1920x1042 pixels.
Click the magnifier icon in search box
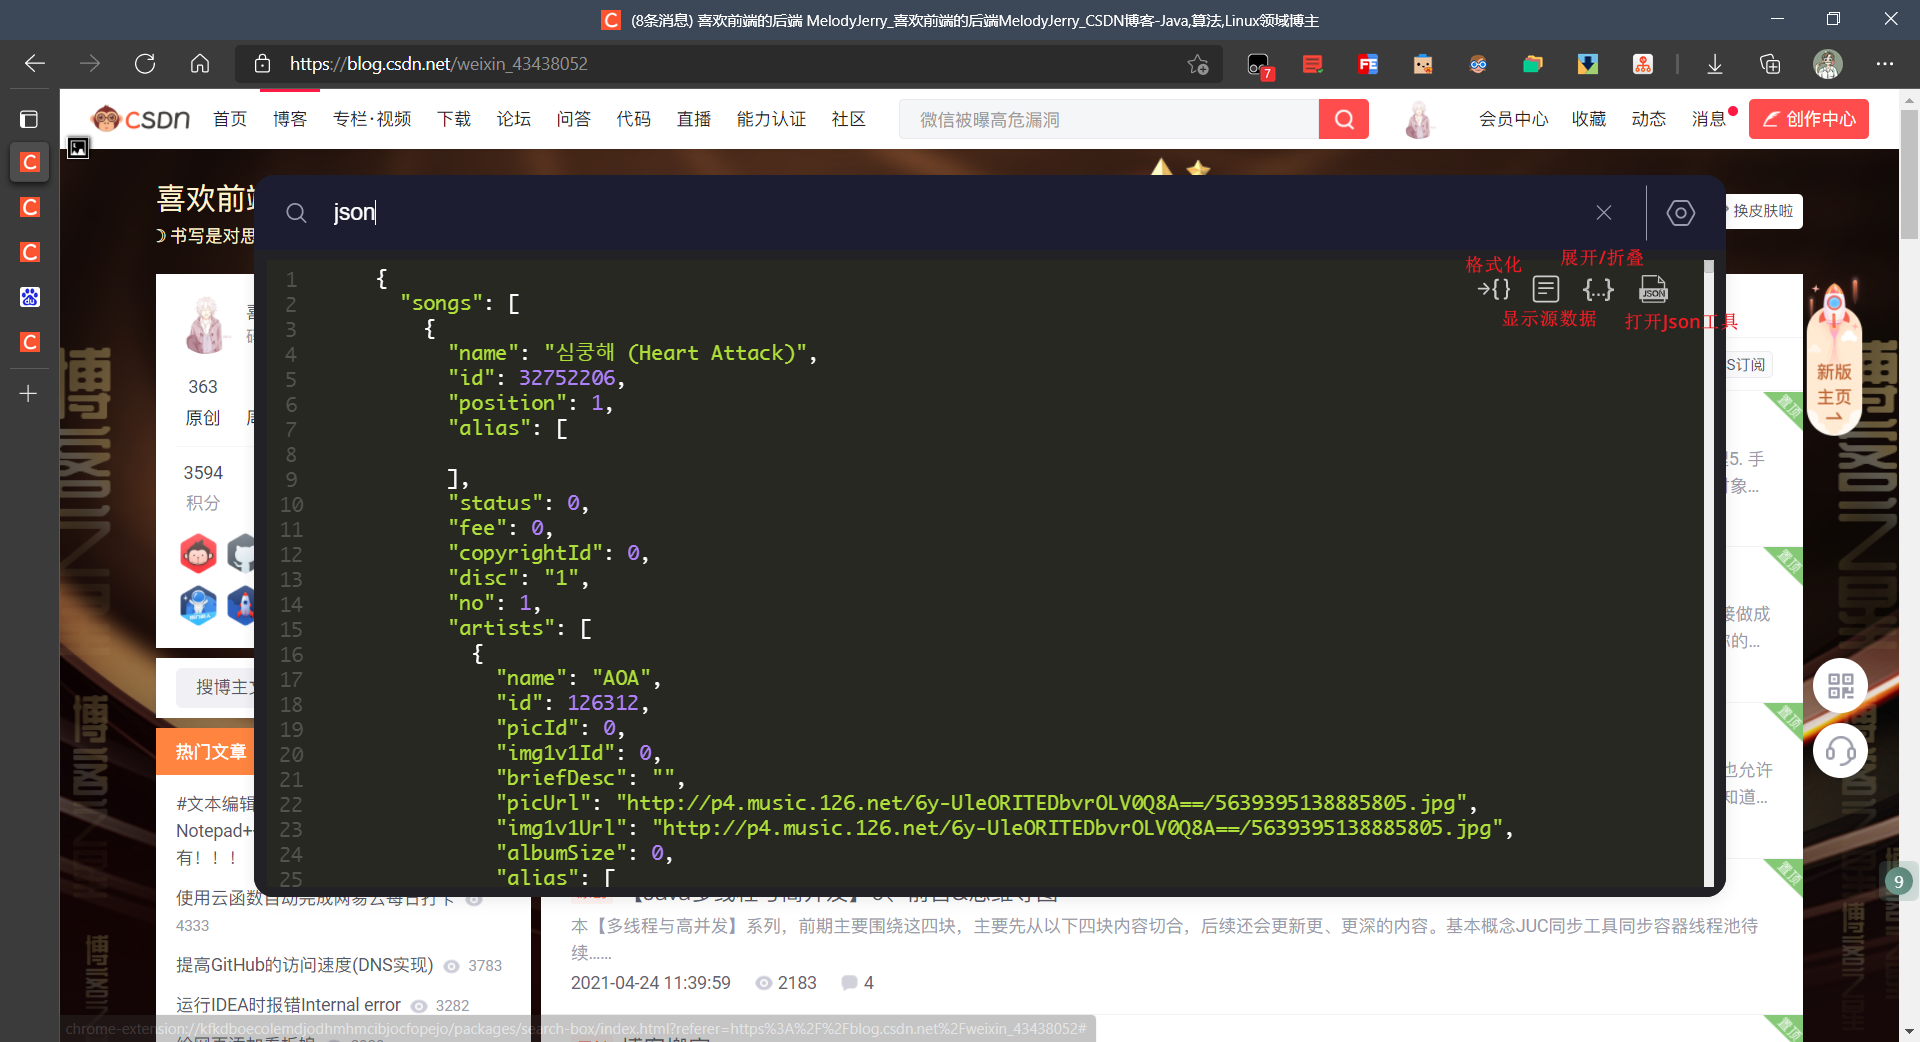coord(296,212)
